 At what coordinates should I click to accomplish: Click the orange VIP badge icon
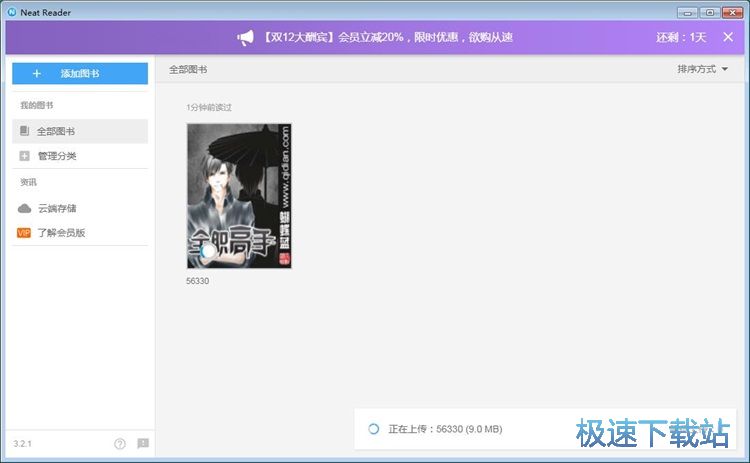(24, 233)
